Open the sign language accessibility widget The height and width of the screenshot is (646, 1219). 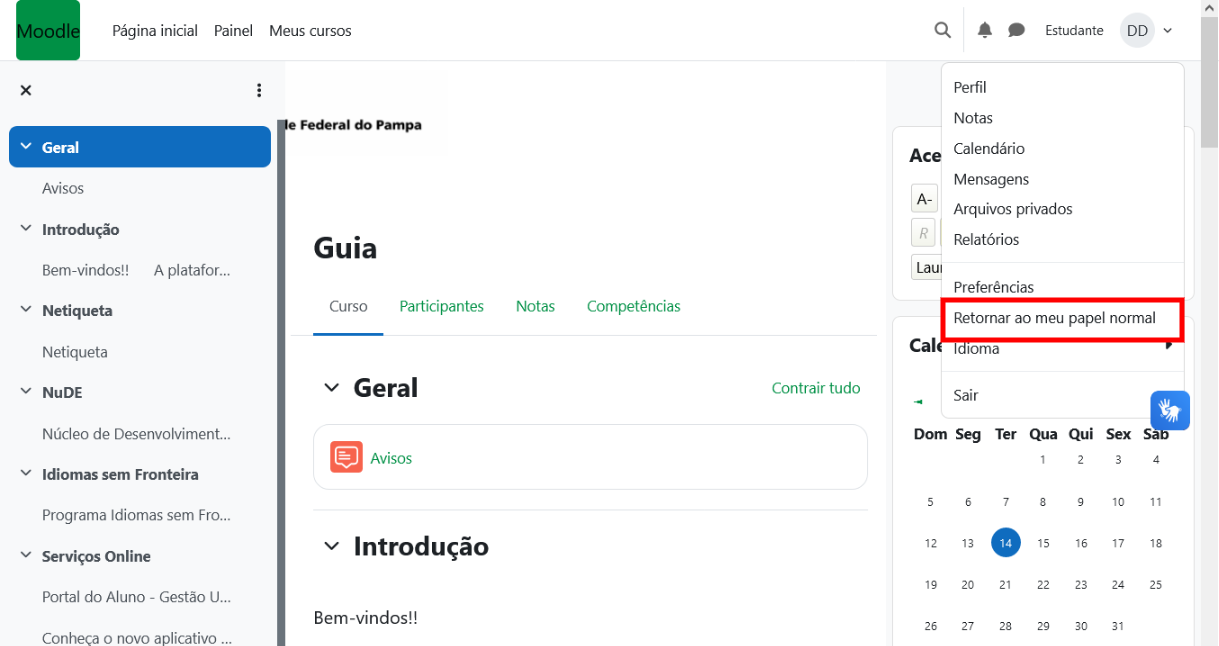(x=1169, y=410)
